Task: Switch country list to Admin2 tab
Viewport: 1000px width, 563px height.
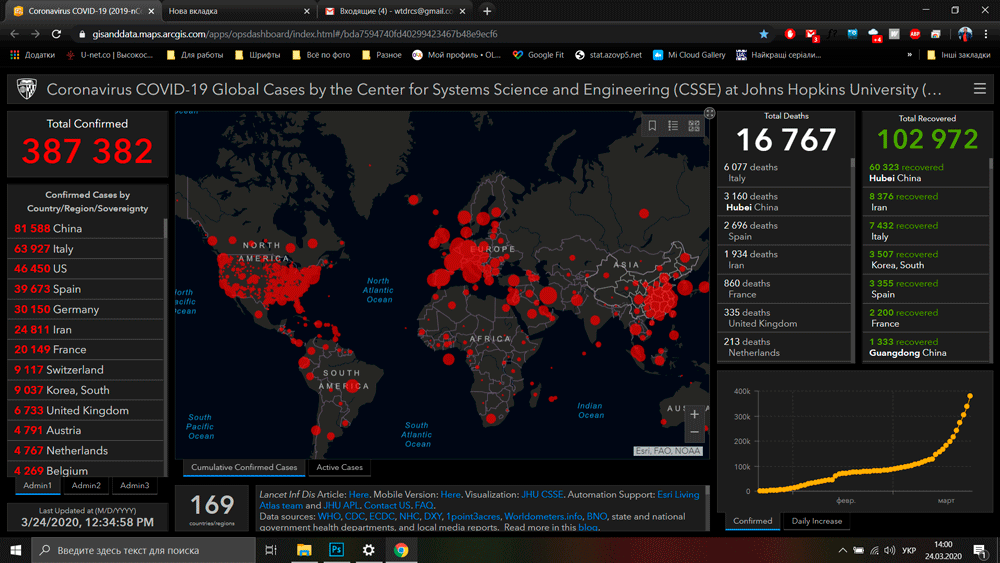Action: (x=86, y=485)
